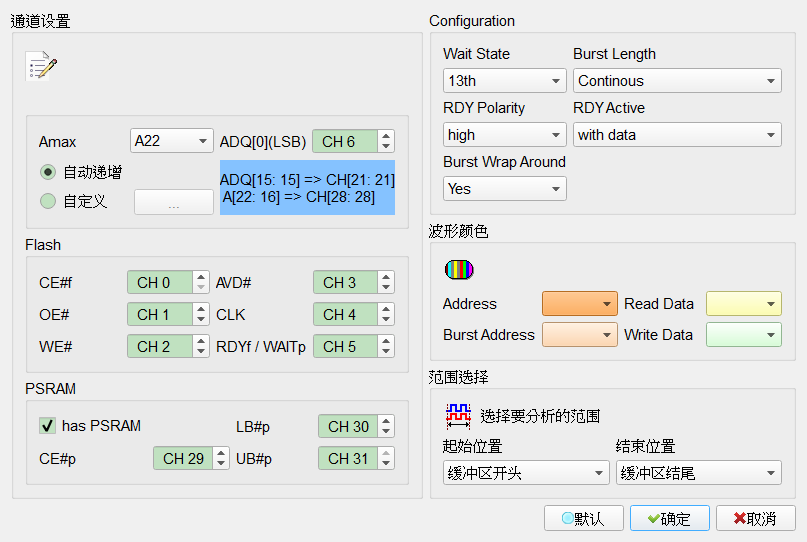Click the LB#p CH 30 field

[x=348, y=426]
